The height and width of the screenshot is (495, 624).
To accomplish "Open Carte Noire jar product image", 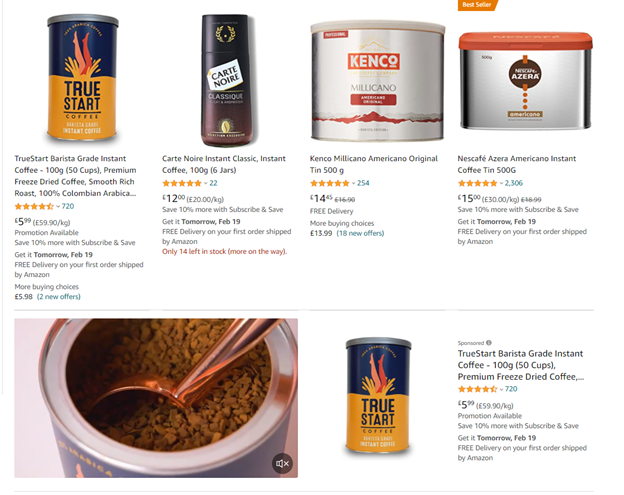I will click(x=227, y=80).
